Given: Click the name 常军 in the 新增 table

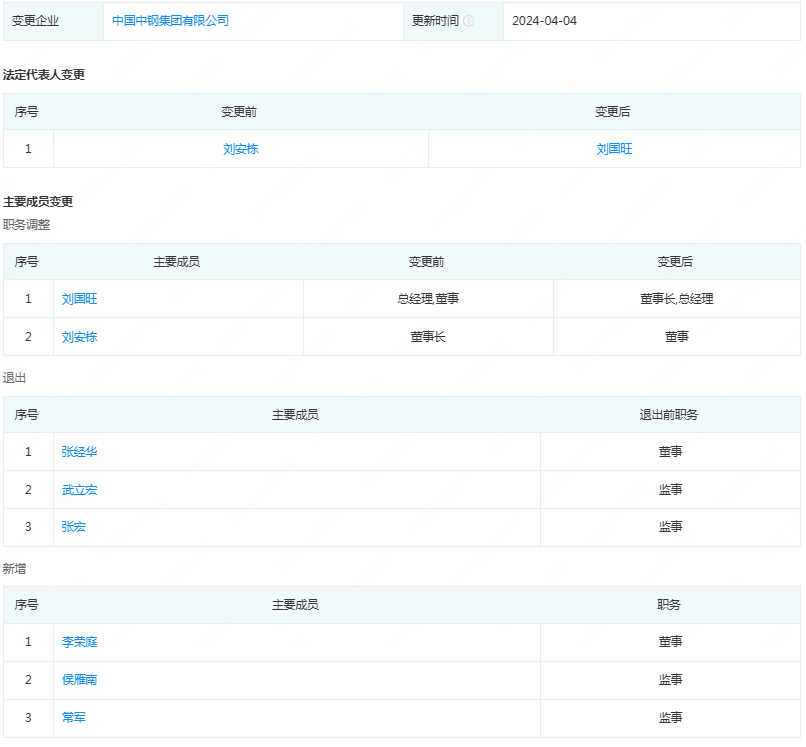Looking at the screenshot, I should pos(74,718).
